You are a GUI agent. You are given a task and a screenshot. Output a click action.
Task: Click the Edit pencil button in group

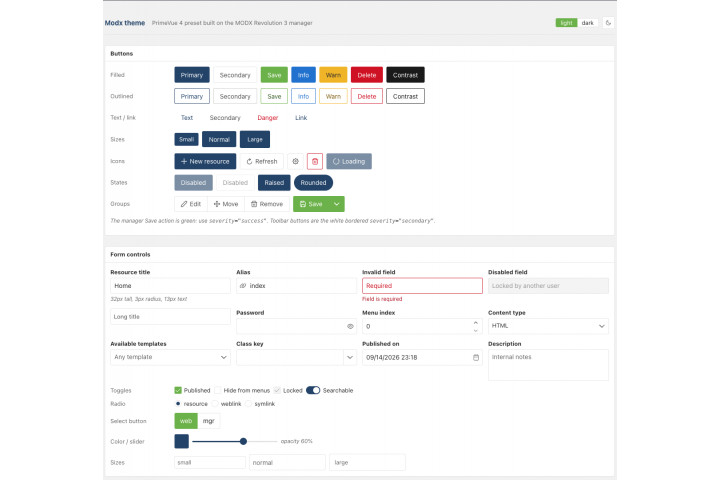pos(191,204)
